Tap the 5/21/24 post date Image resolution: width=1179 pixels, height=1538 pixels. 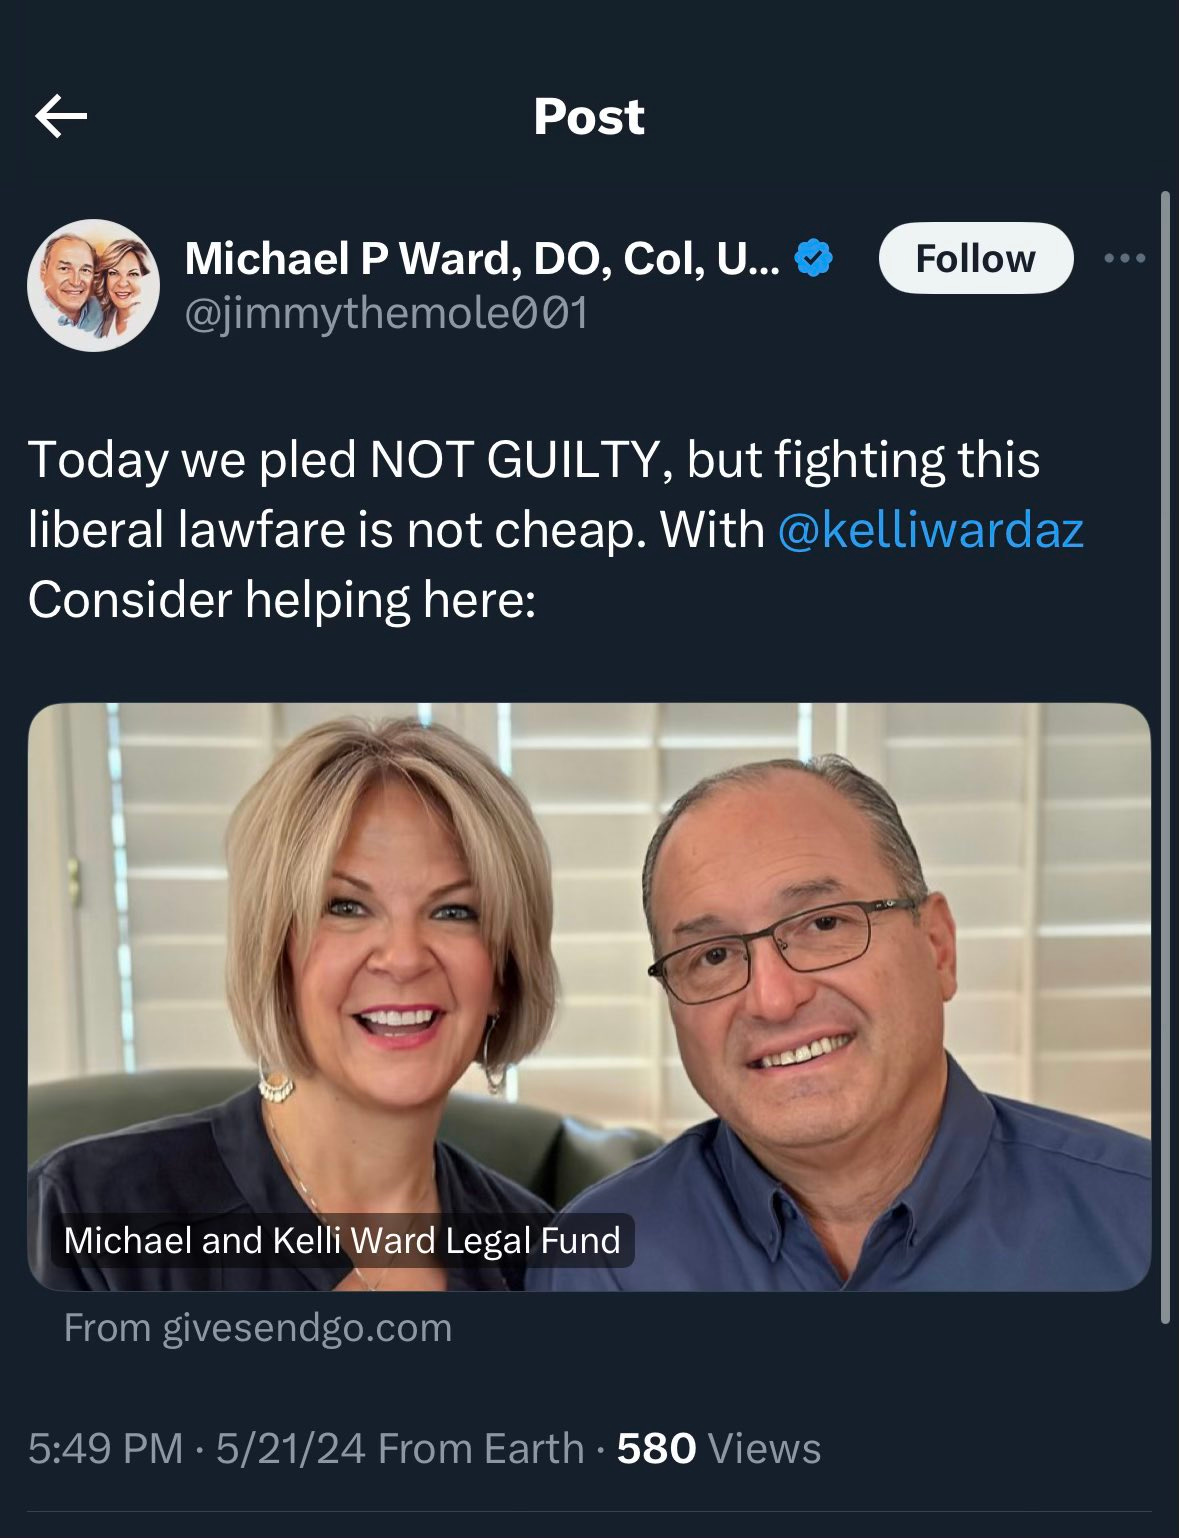click(x=290, y=1449)
